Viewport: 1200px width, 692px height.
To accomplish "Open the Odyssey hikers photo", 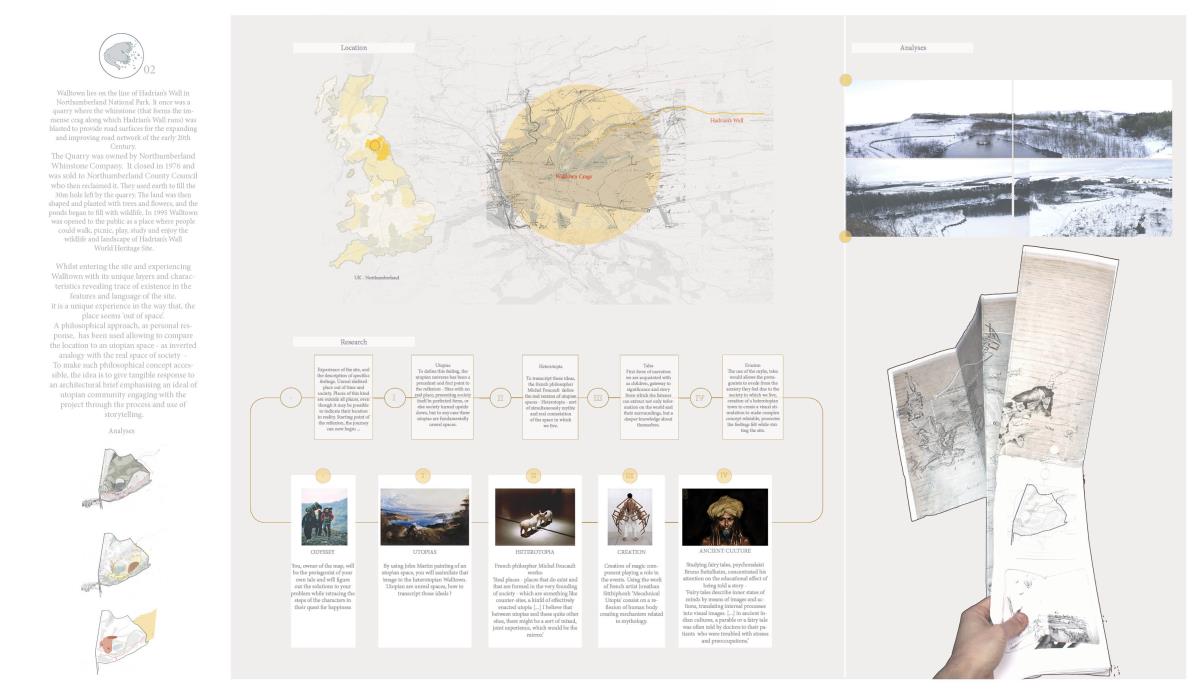I will pyautogui.click(x=324, y=516).
